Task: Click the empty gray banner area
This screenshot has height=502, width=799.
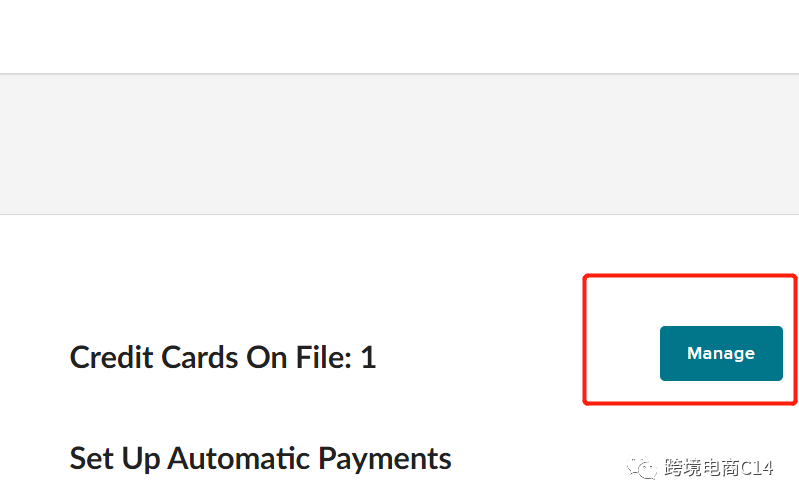Action: click(x=400, y=144)
